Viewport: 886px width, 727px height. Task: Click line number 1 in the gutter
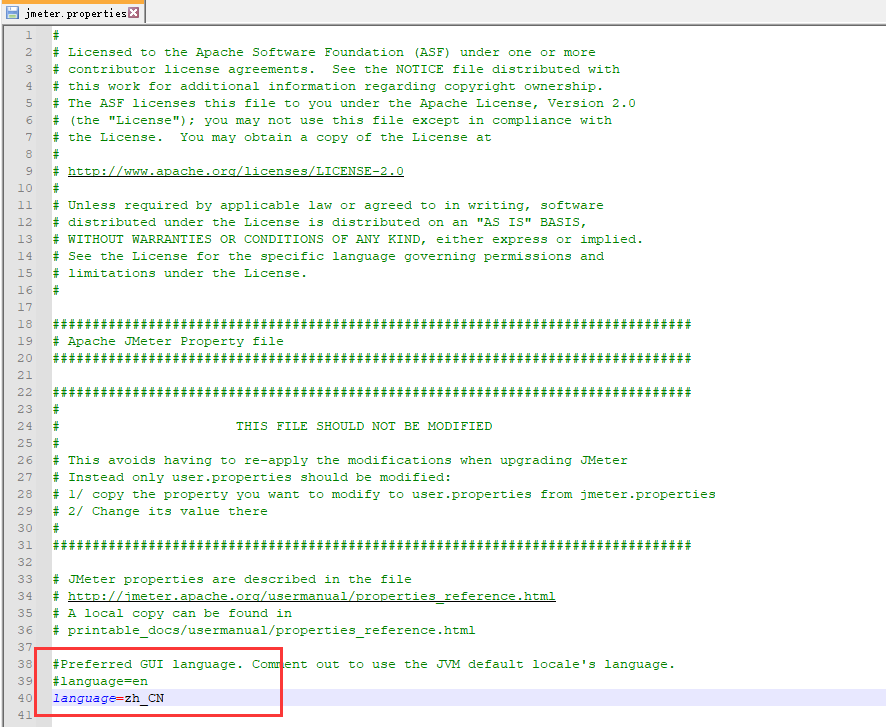(28, 35)
